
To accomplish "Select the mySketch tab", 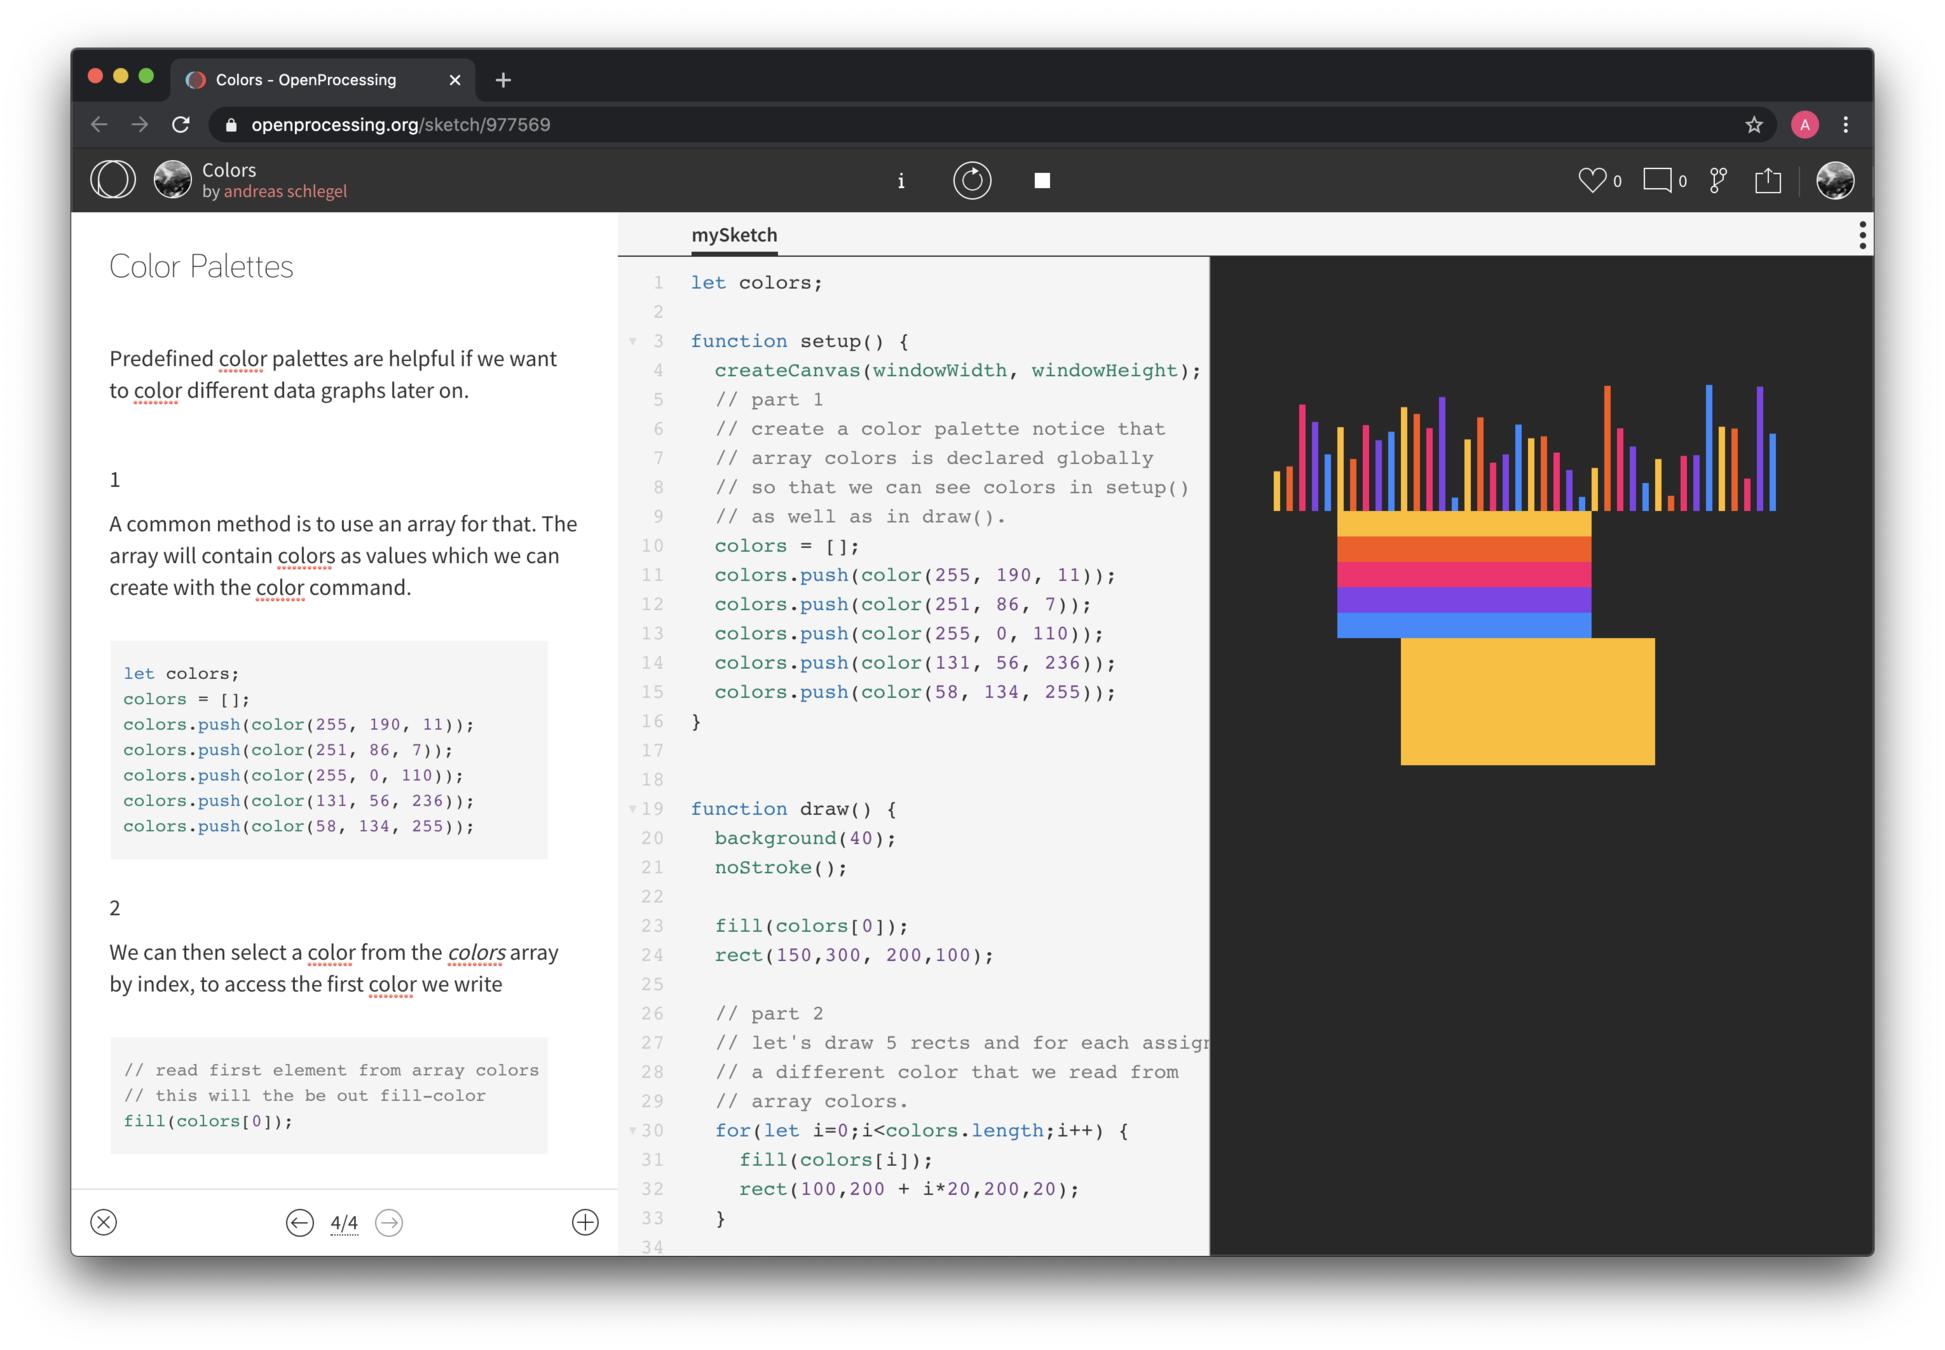I will tap(734, 235).
